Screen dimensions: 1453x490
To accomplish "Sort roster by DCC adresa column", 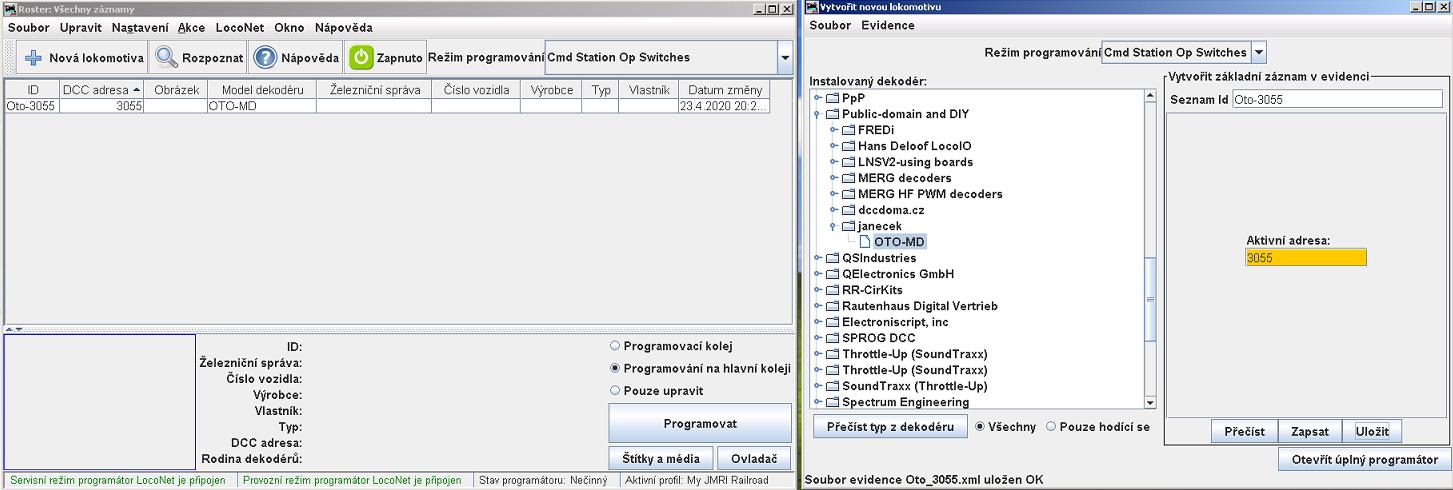I will (x=102, y=90).
